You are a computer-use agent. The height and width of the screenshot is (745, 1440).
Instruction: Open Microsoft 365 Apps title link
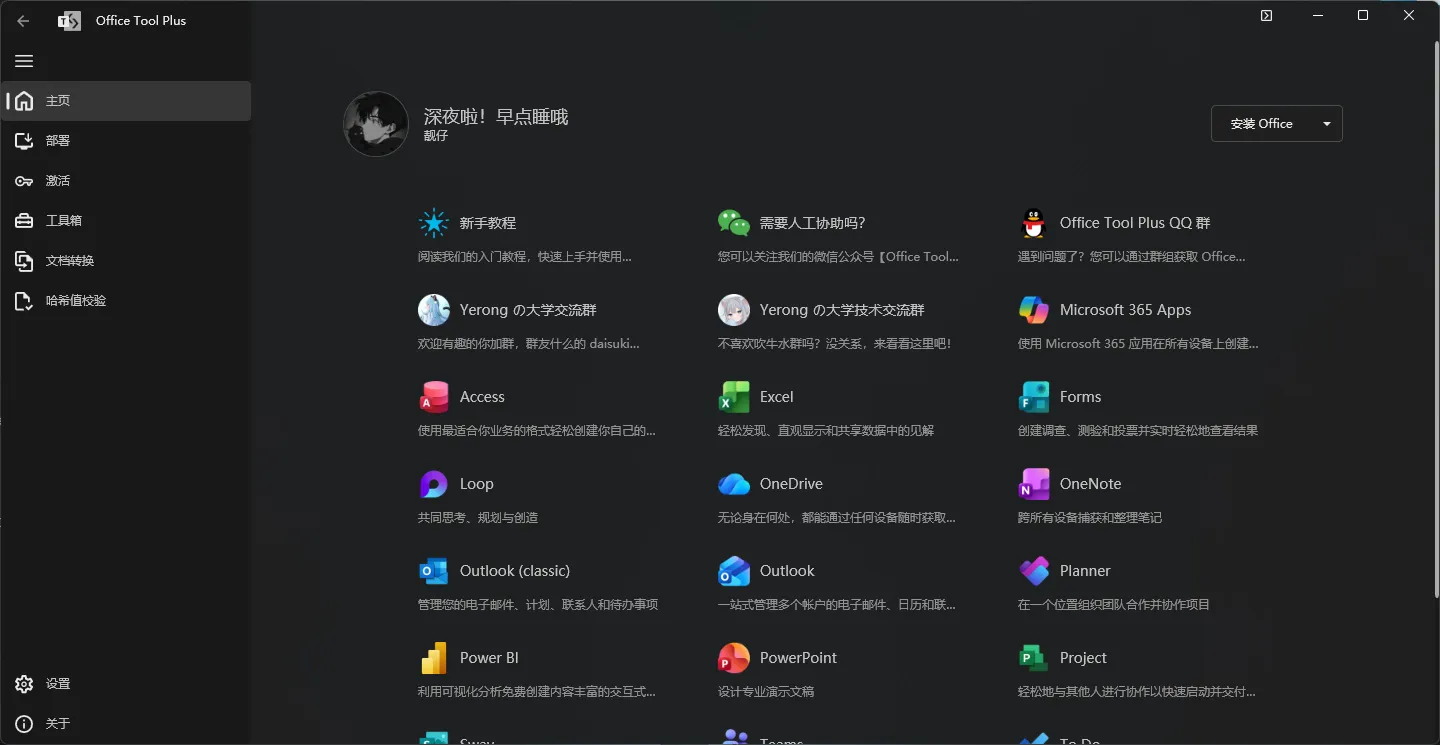pyautogui.click(x=1125, y=310)
